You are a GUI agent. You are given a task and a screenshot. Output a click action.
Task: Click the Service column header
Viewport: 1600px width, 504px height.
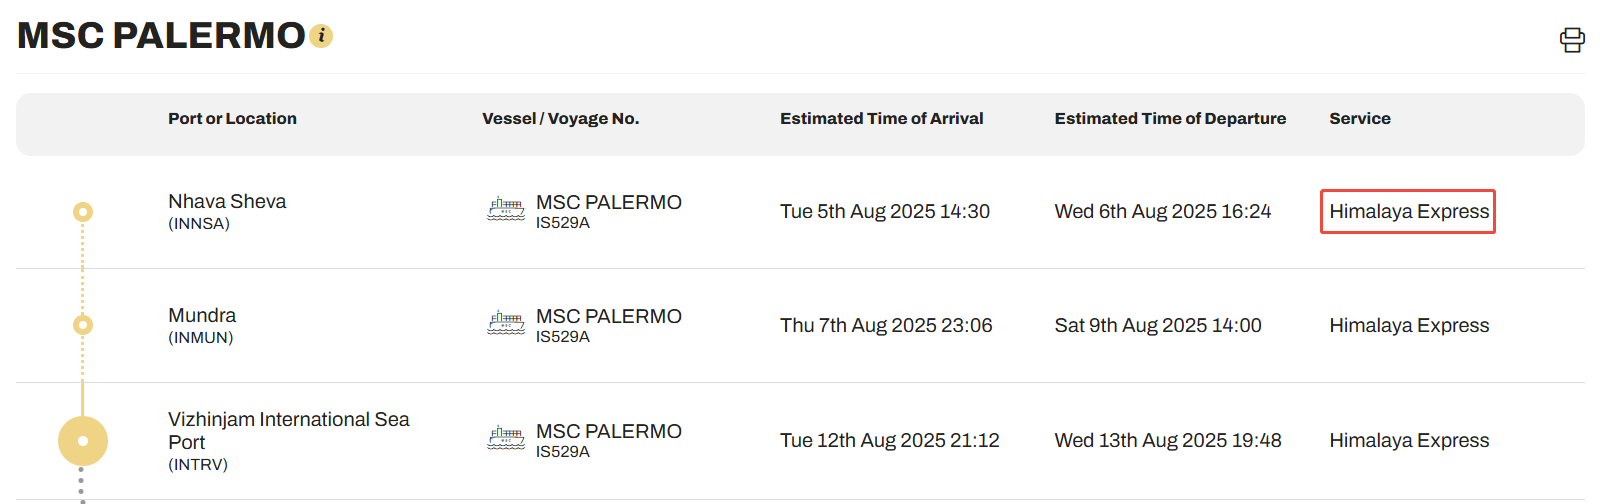point(1359,119)
